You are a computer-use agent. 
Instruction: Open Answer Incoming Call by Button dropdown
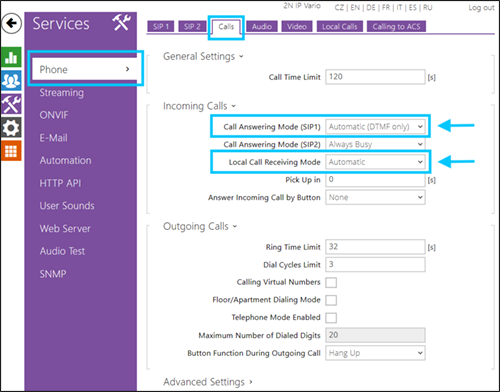click(x=375, y=197)
